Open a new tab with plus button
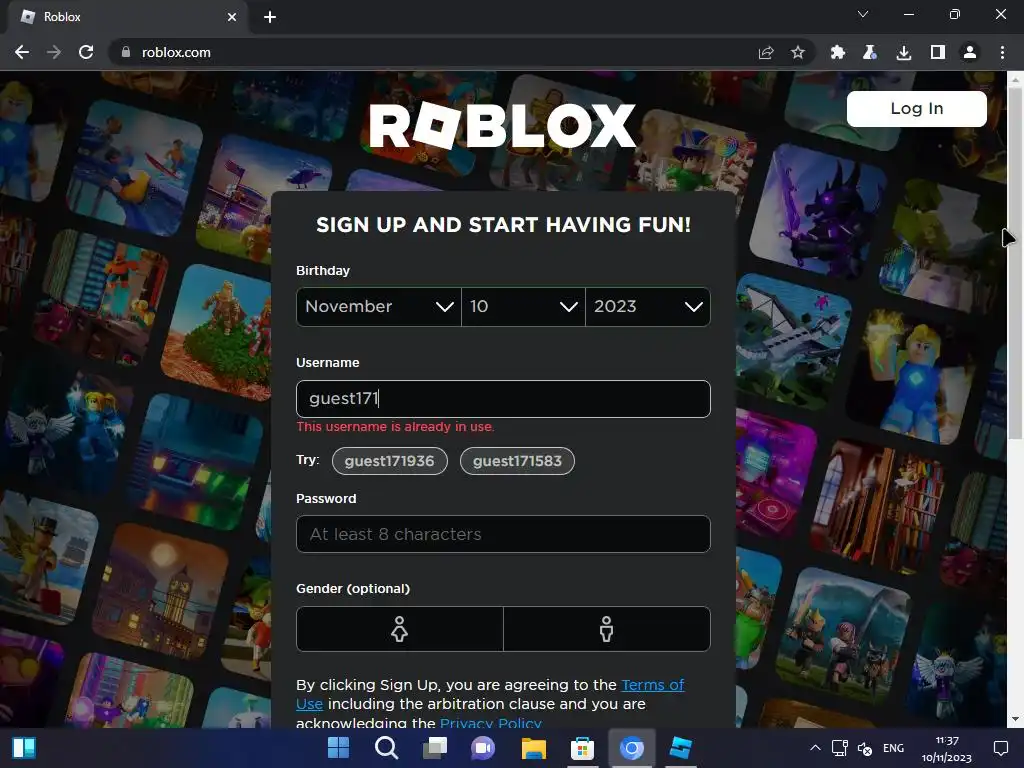Screen dimensions: 1024x768 [270, 17]
